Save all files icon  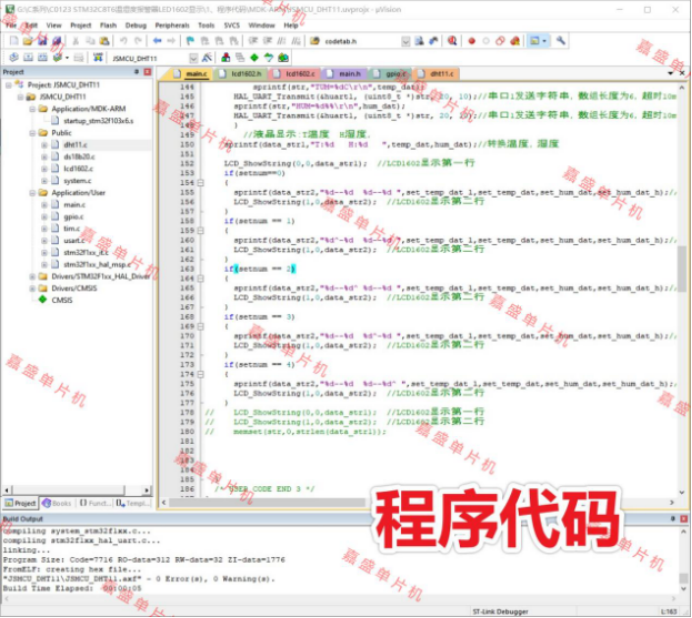(x=57, y=41)
